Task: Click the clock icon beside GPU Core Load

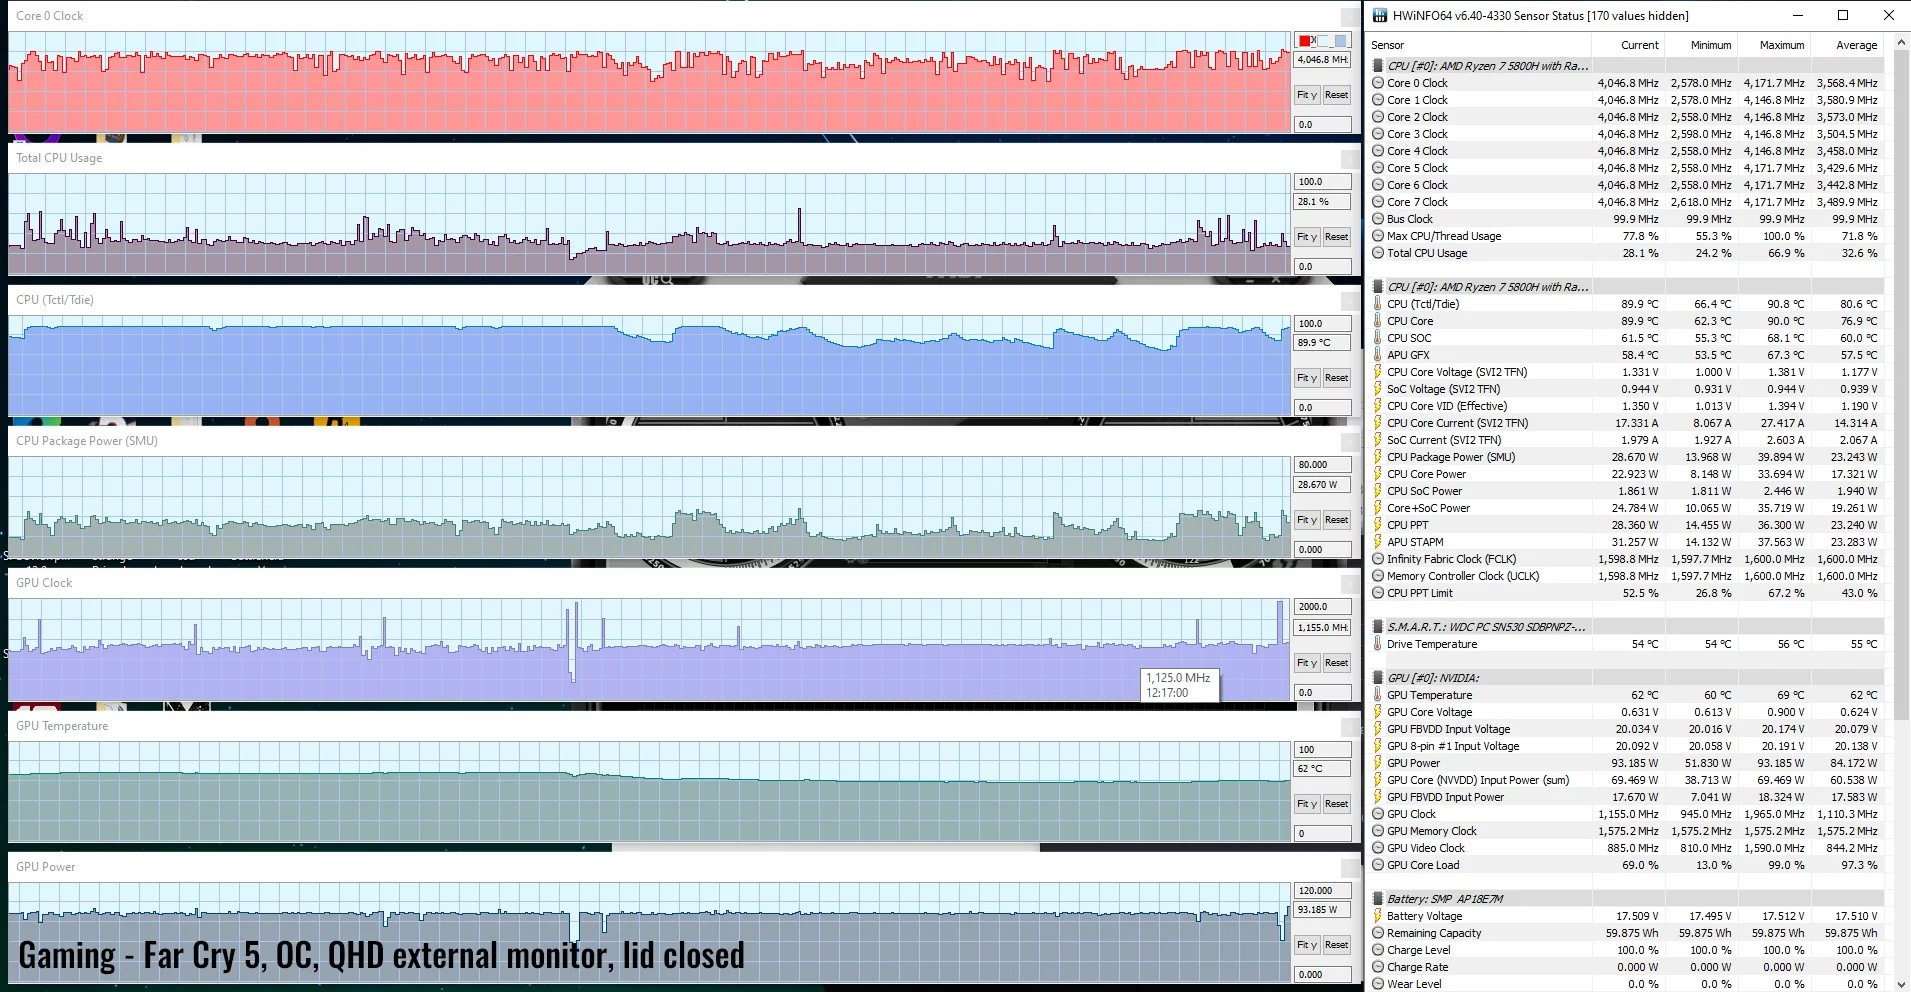Action: 1378,865
